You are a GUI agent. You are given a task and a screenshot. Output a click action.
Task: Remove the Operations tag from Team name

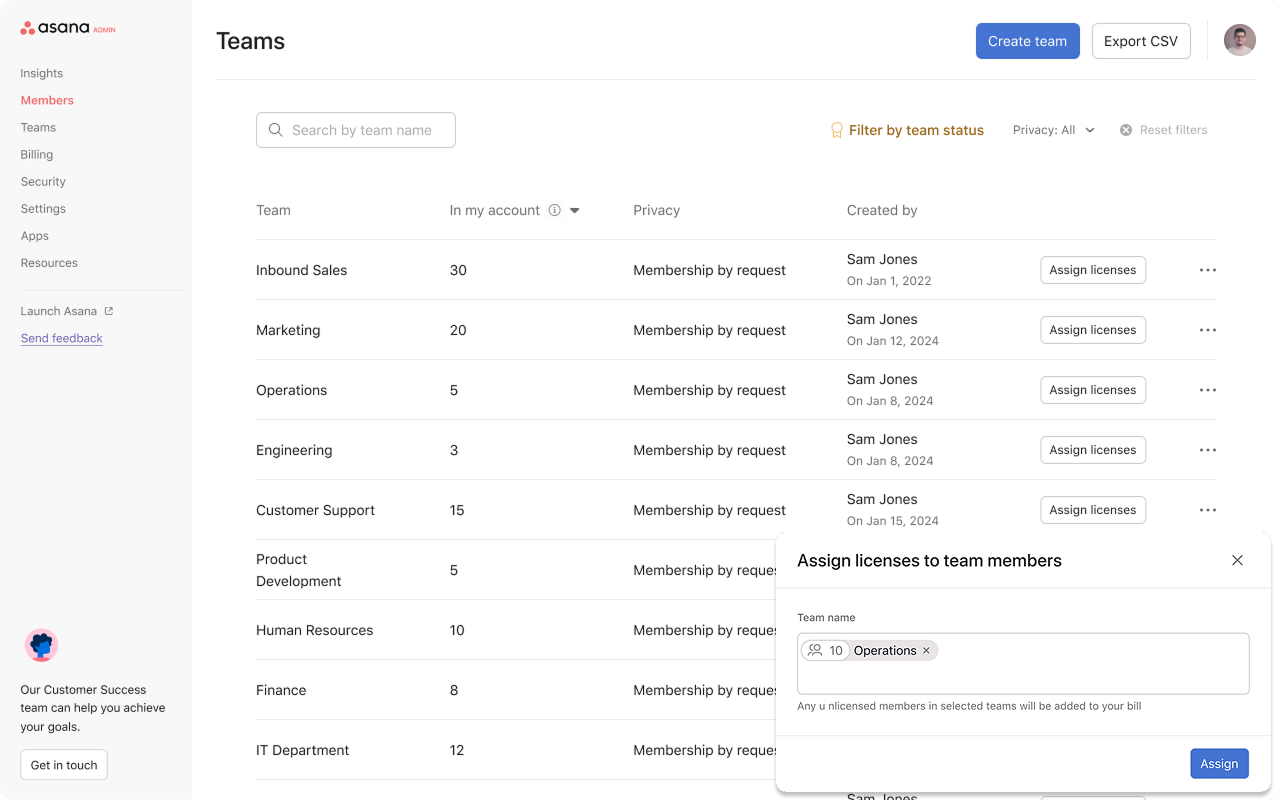(926, 650)
